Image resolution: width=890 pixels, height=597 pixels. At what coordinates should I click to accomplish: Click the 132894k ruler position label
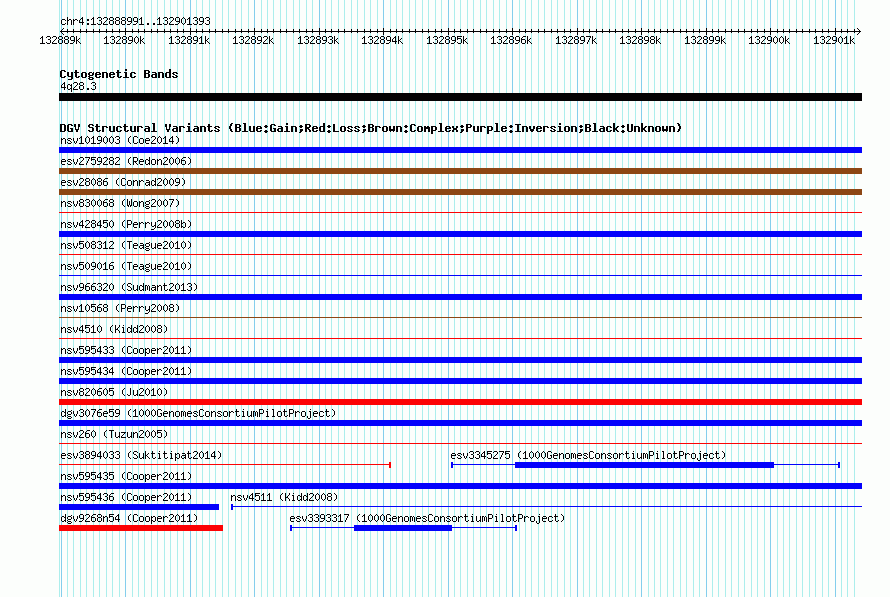pyautogui.click(x=382, y=40)
